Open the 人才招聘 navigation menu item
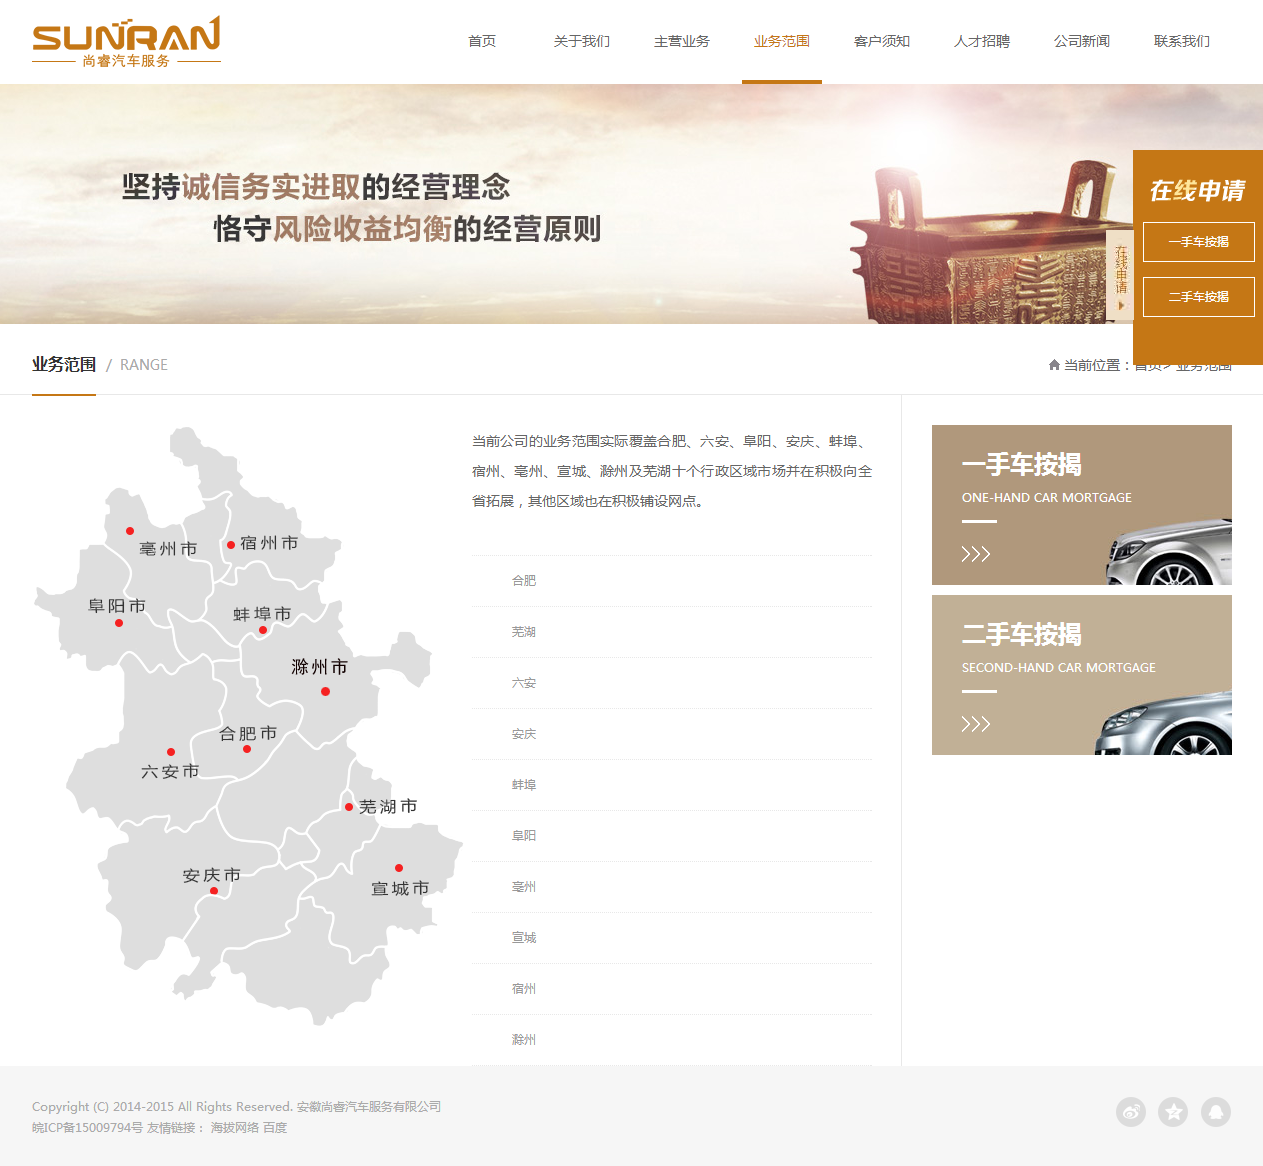 point(981,42)
